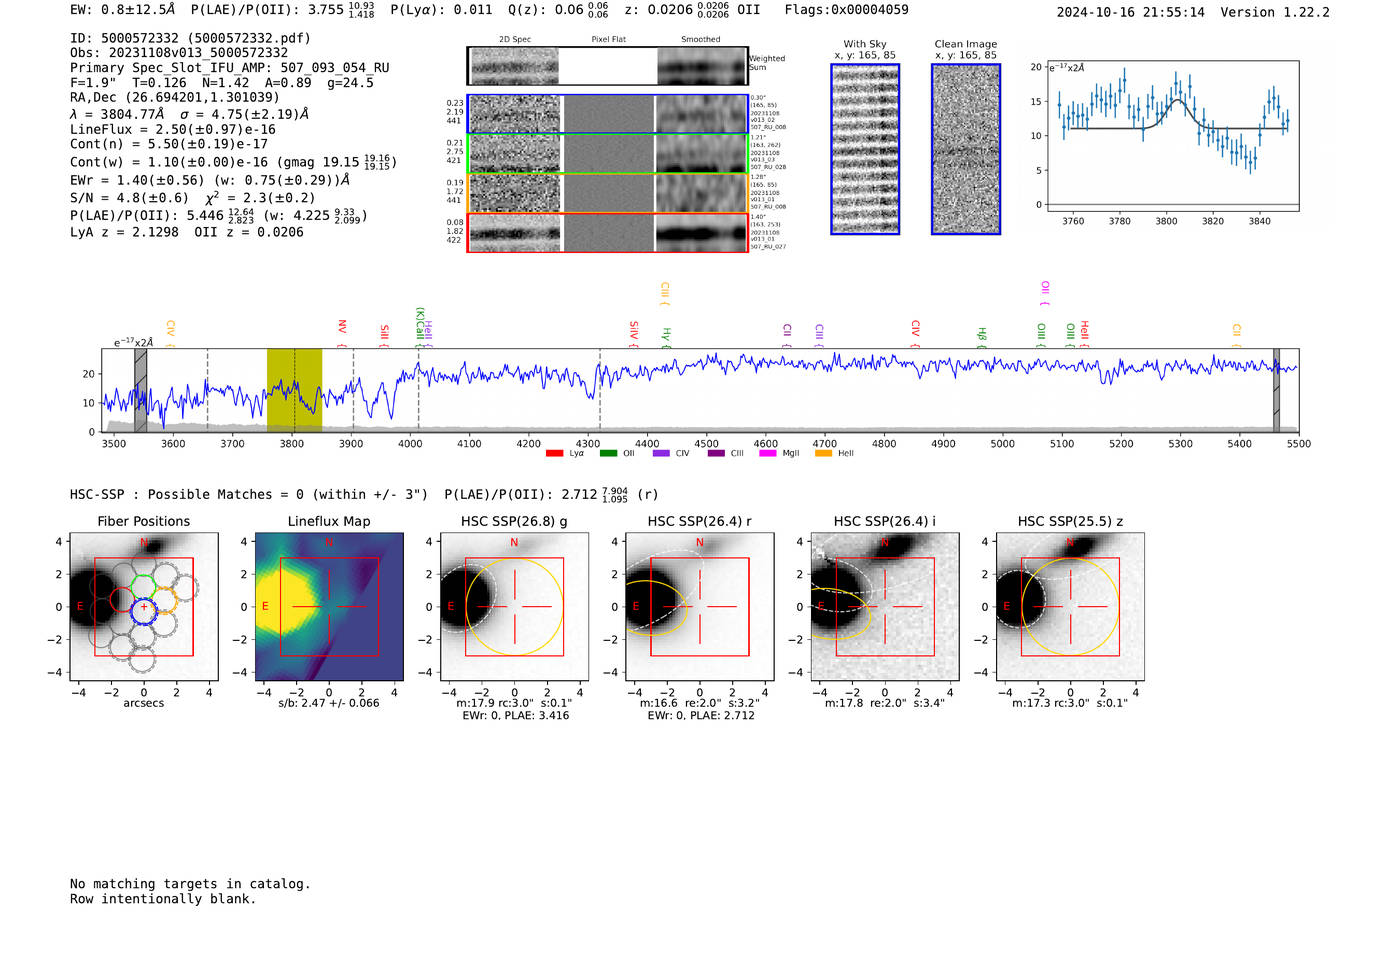Image resolution: width=1400 pixels, height=953 pixels.
Task: Click the blue fiber circle in Fiber Positions
Action: click(x=144, y=611)
